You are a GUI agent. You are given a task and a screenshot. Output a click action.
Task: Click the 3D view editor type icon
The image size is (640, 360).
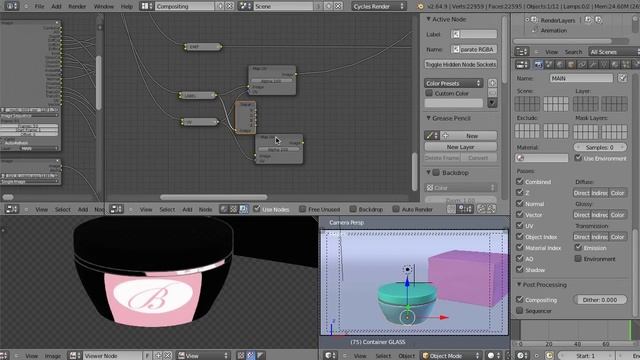330,356
